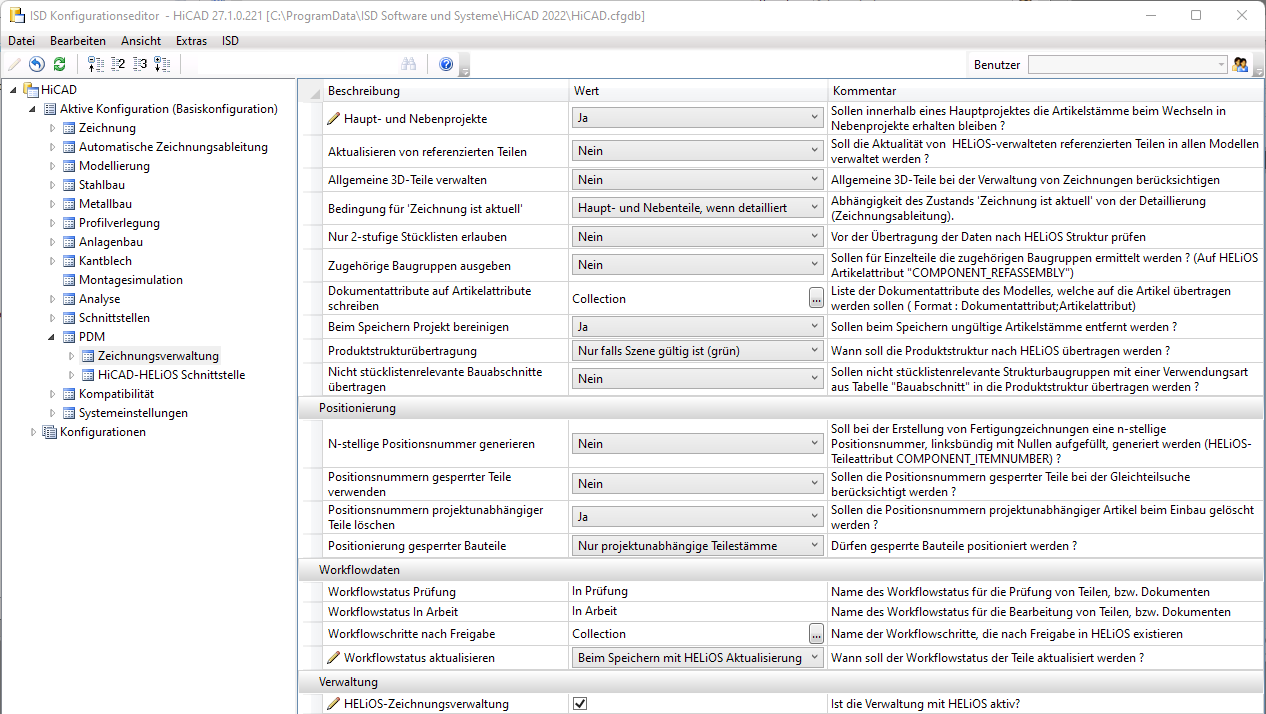Click the pencil icon beside Workflowstatus aktualisieren

(x=334, y=658)
